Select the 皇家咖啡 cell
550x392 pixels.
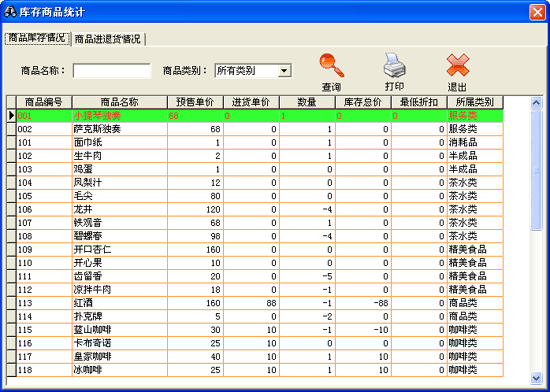point(120,357)
